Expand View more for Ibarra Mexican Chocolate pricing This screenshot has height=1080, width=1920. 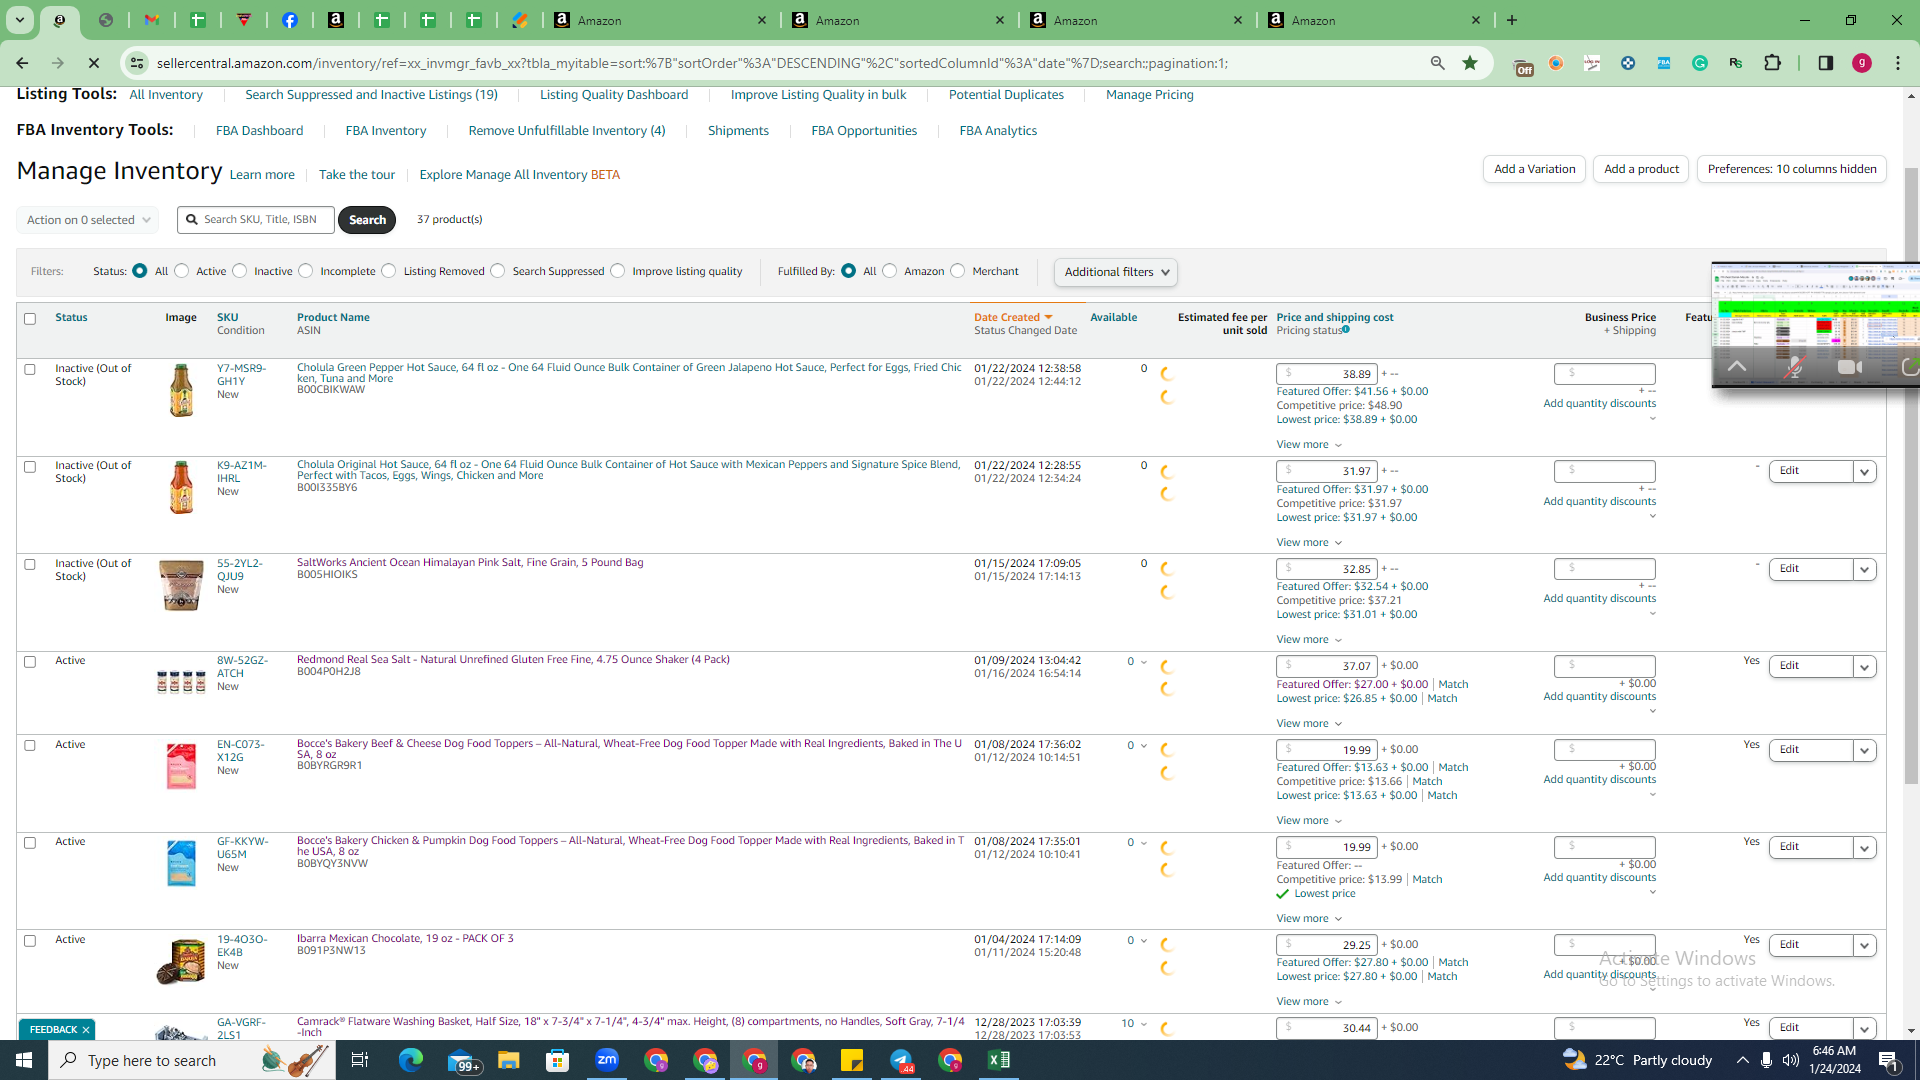click(1309, 1002)
